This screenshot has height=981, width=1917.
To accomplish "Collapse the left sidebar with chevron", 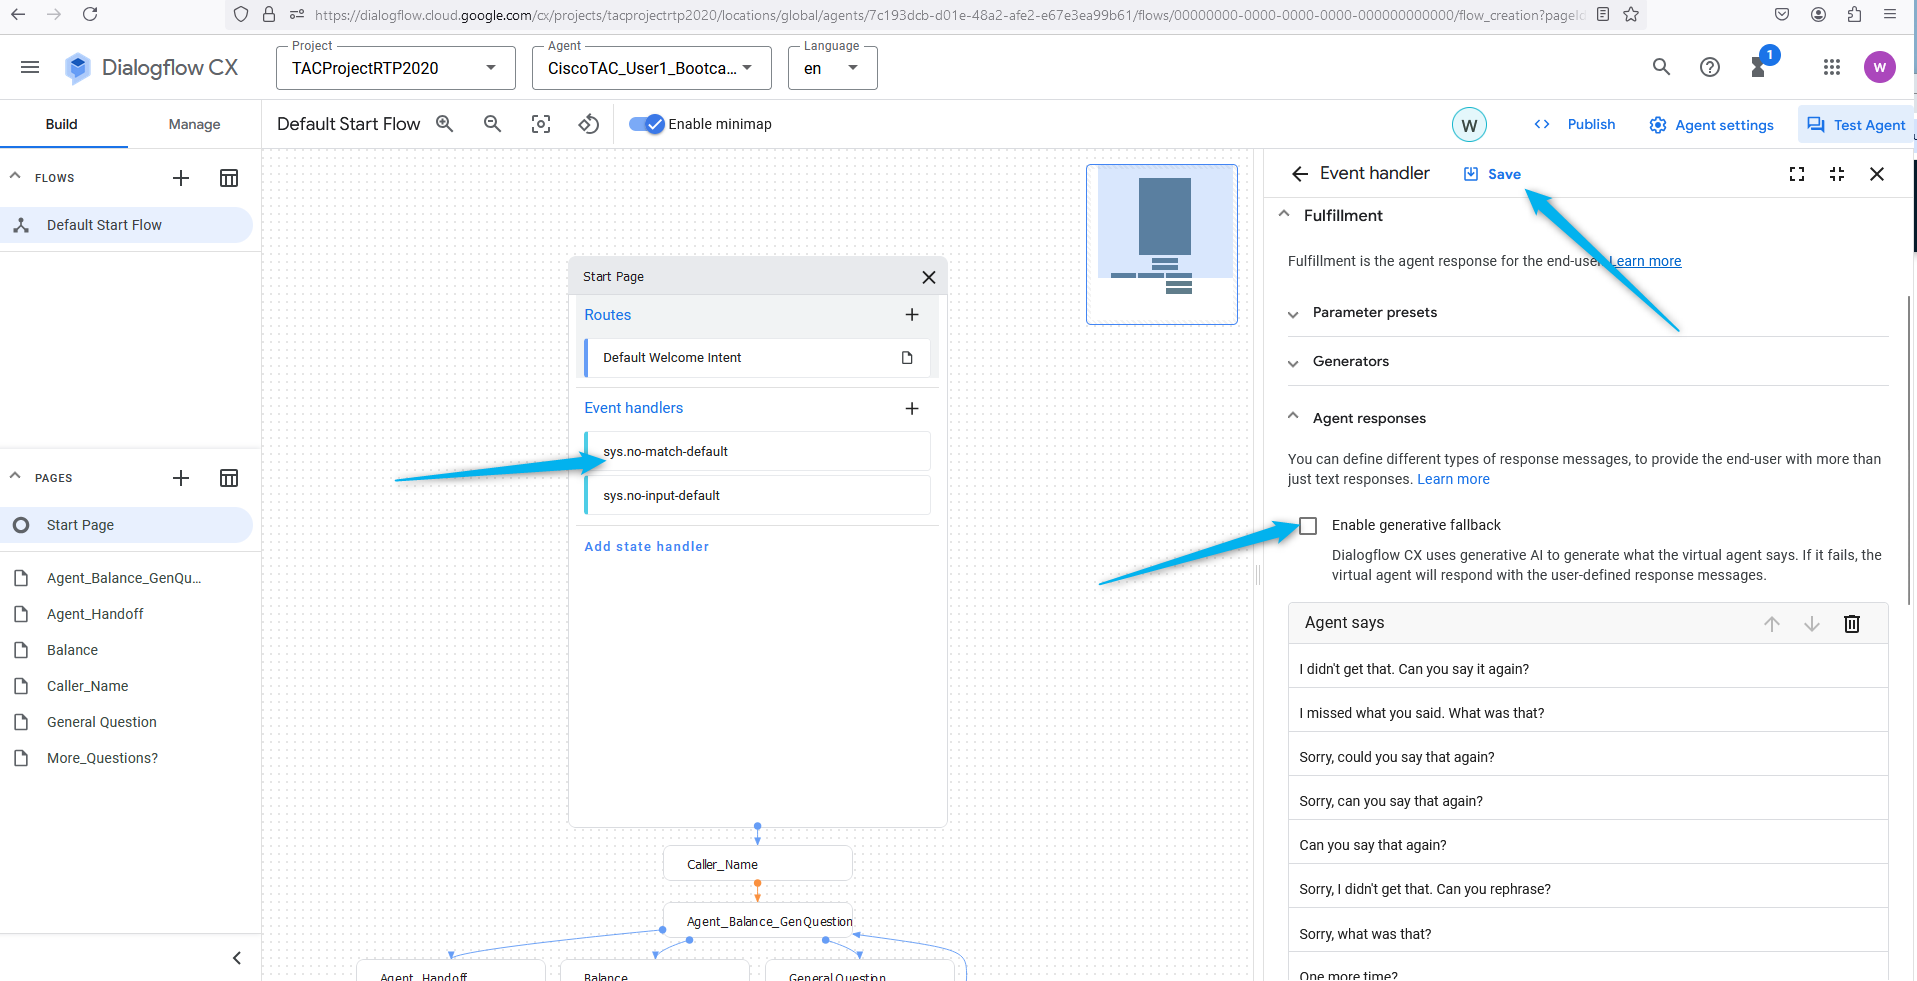I will pos(237,958).
